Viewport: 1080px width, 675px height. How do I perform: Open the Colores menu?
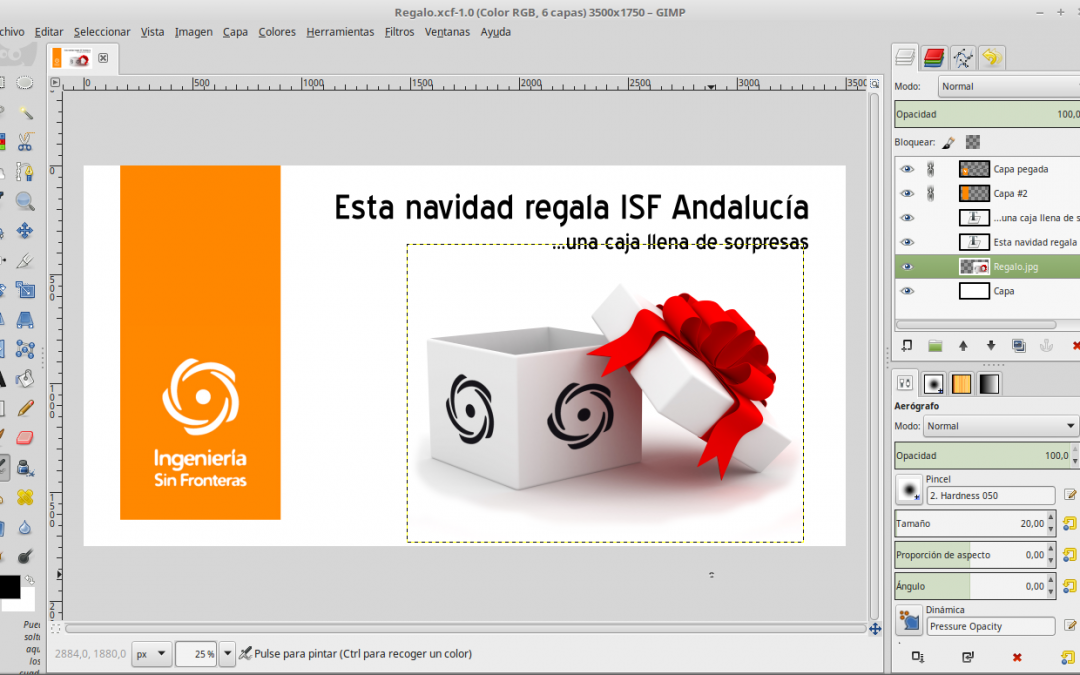point(277,32)
